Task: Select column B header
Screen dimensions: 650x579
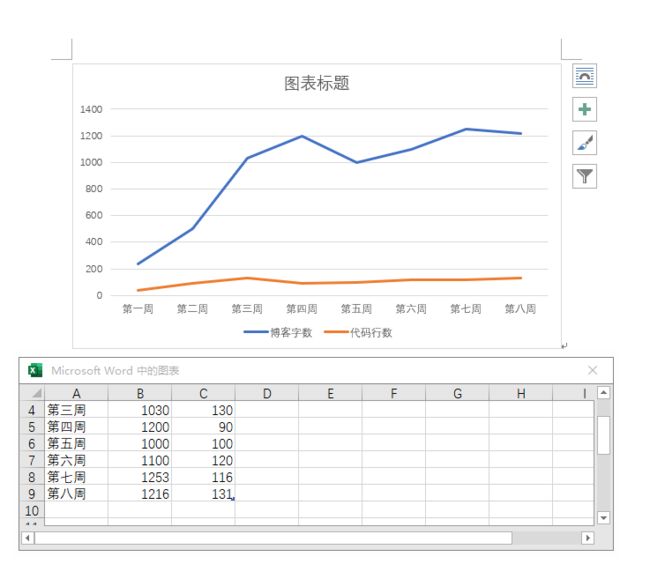Action: (x=140, y=393)
